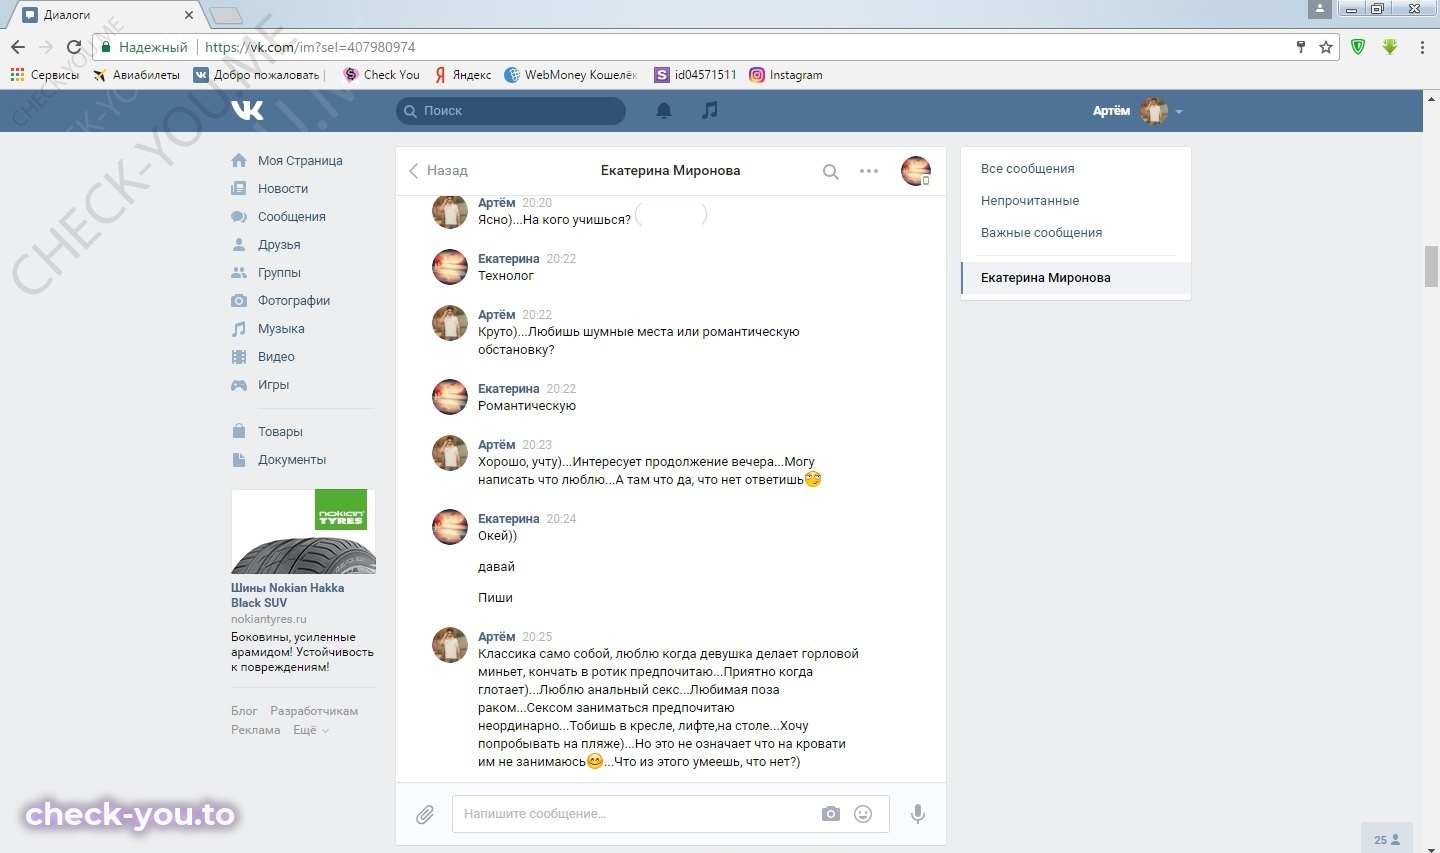Click the key icon in address bar

(1300, 47)
